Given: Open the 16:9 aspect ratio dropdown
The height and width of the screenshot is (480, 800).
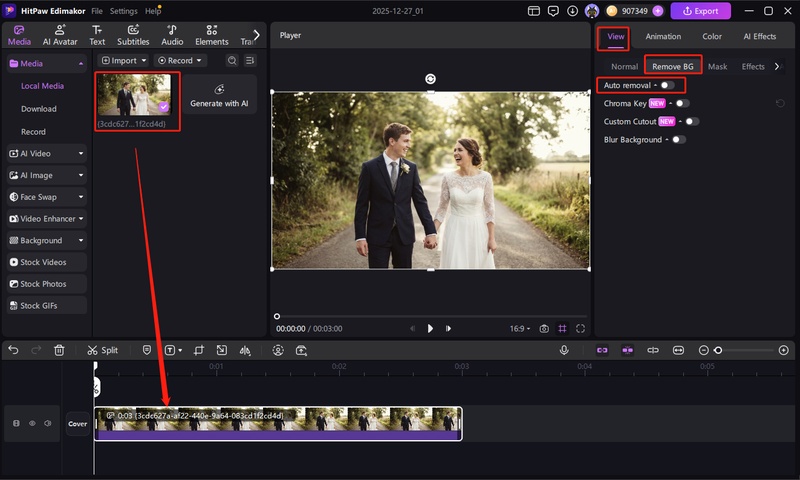Looking at the screenshot, I should 521,328.
